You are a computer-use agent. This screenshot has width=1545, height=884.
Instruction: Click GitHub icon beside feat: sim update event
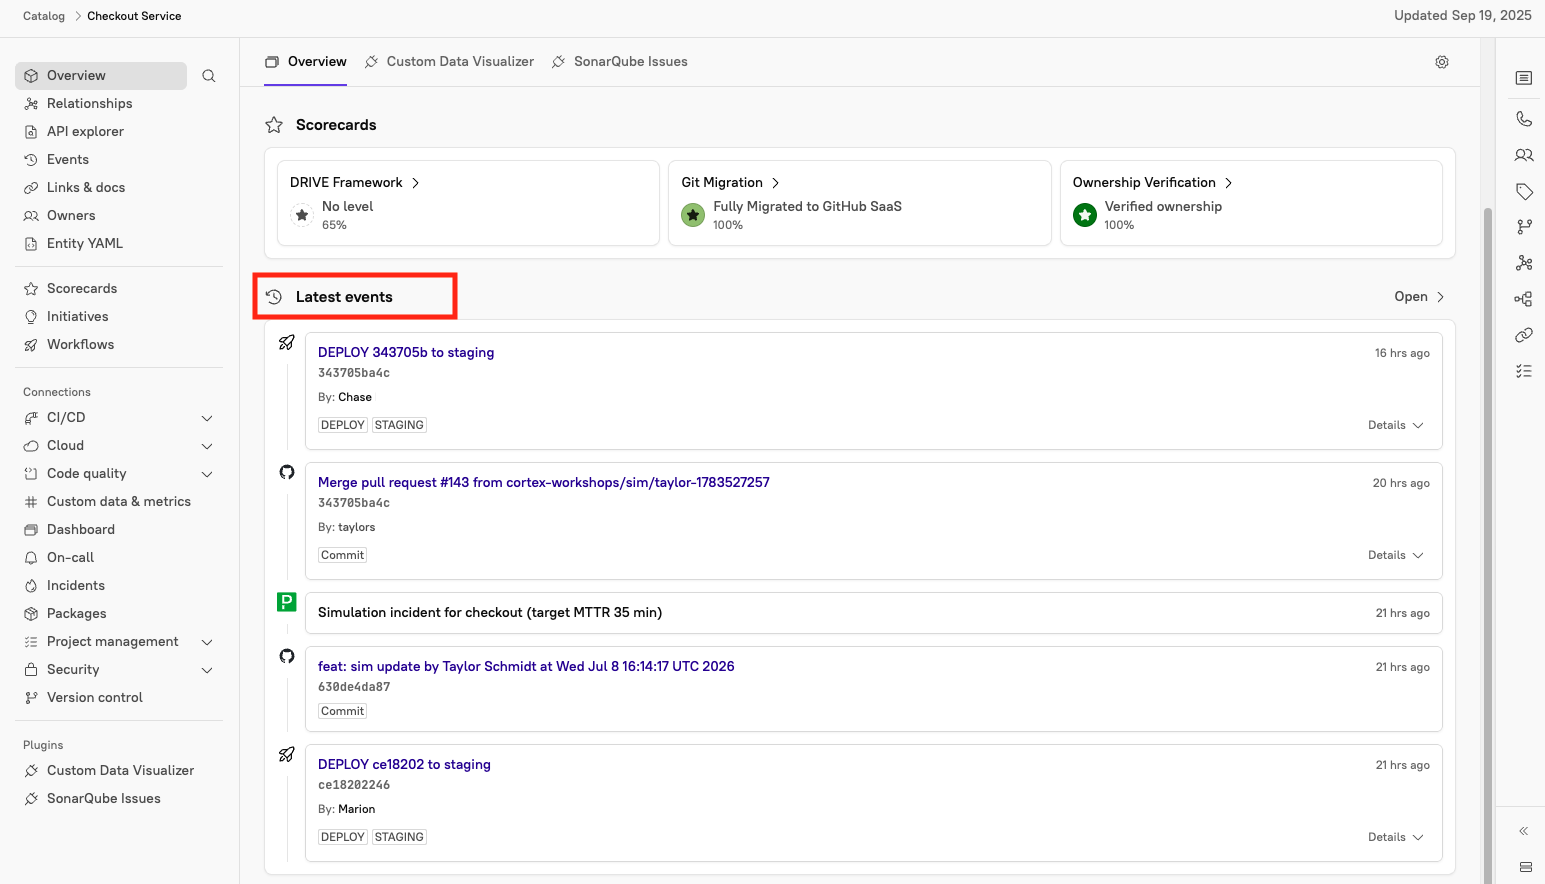coord(287,656)
